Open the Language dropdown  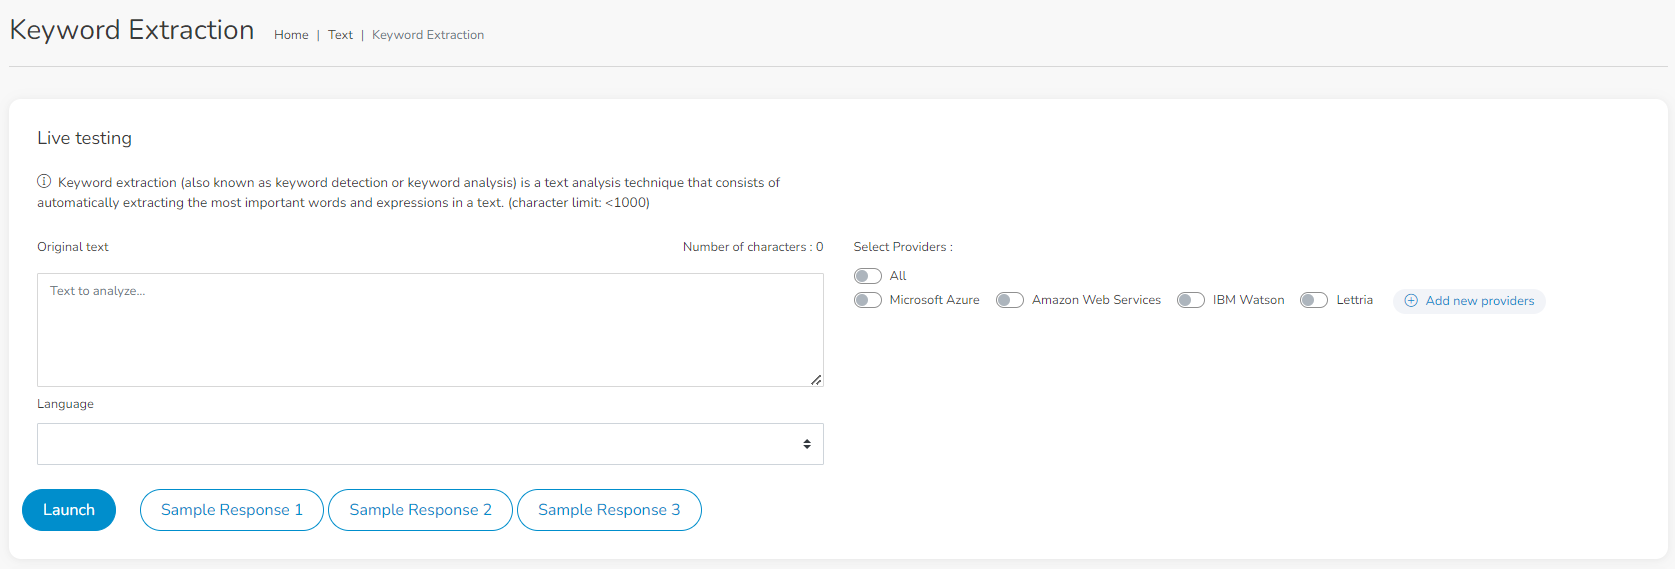(430, 444)
